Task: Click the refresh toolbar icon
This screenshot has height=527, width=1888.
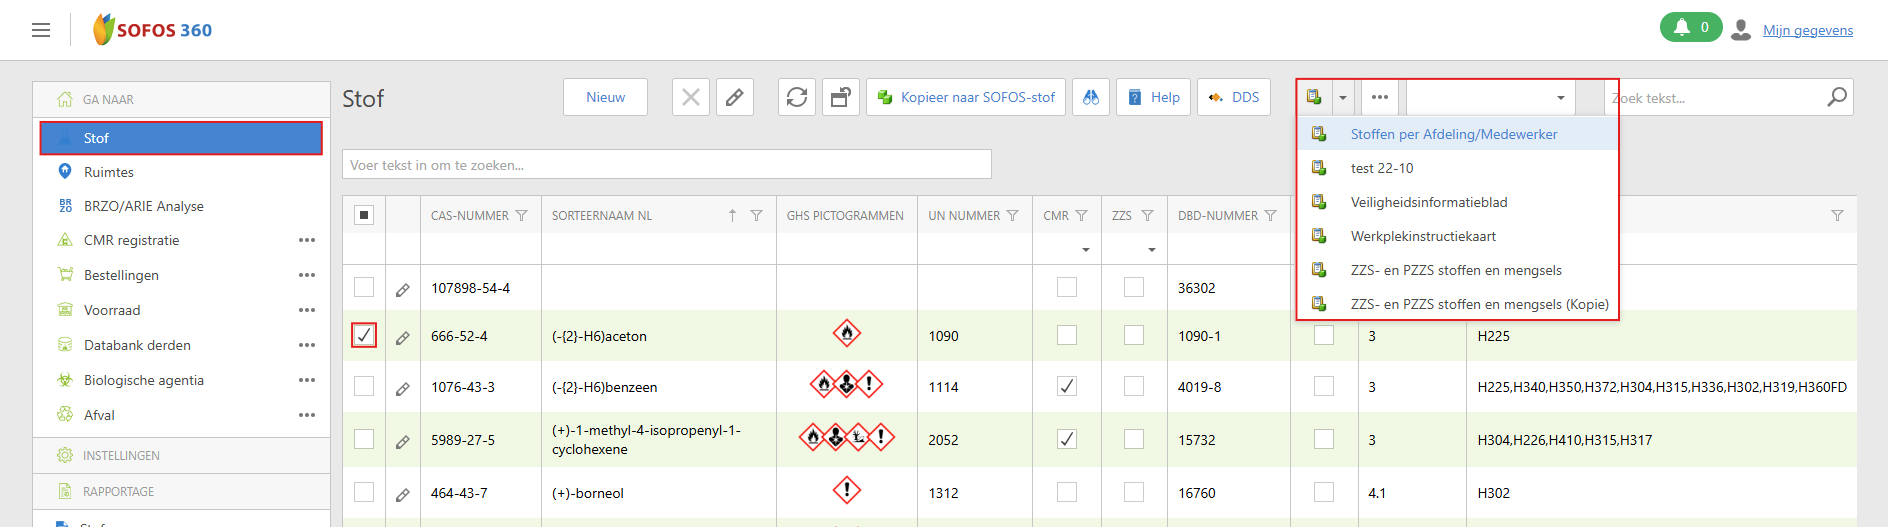Action: click(x=797, y=97)
